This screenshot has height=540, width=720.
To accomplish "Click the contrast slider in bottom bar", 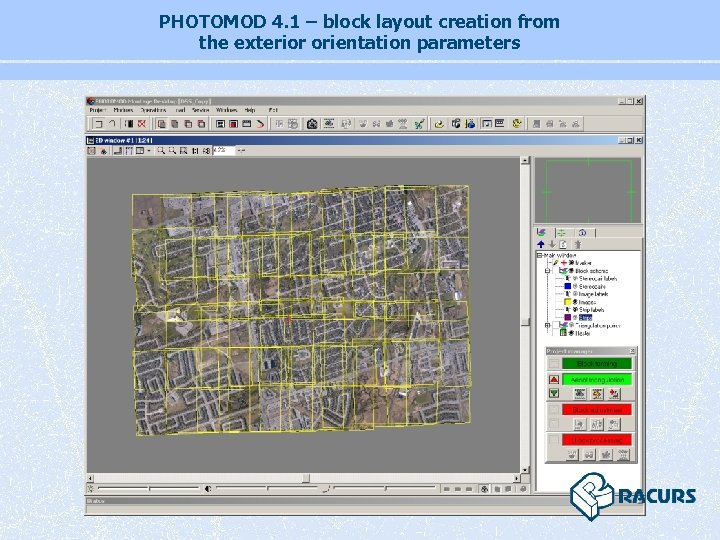I will pos(267,489).
